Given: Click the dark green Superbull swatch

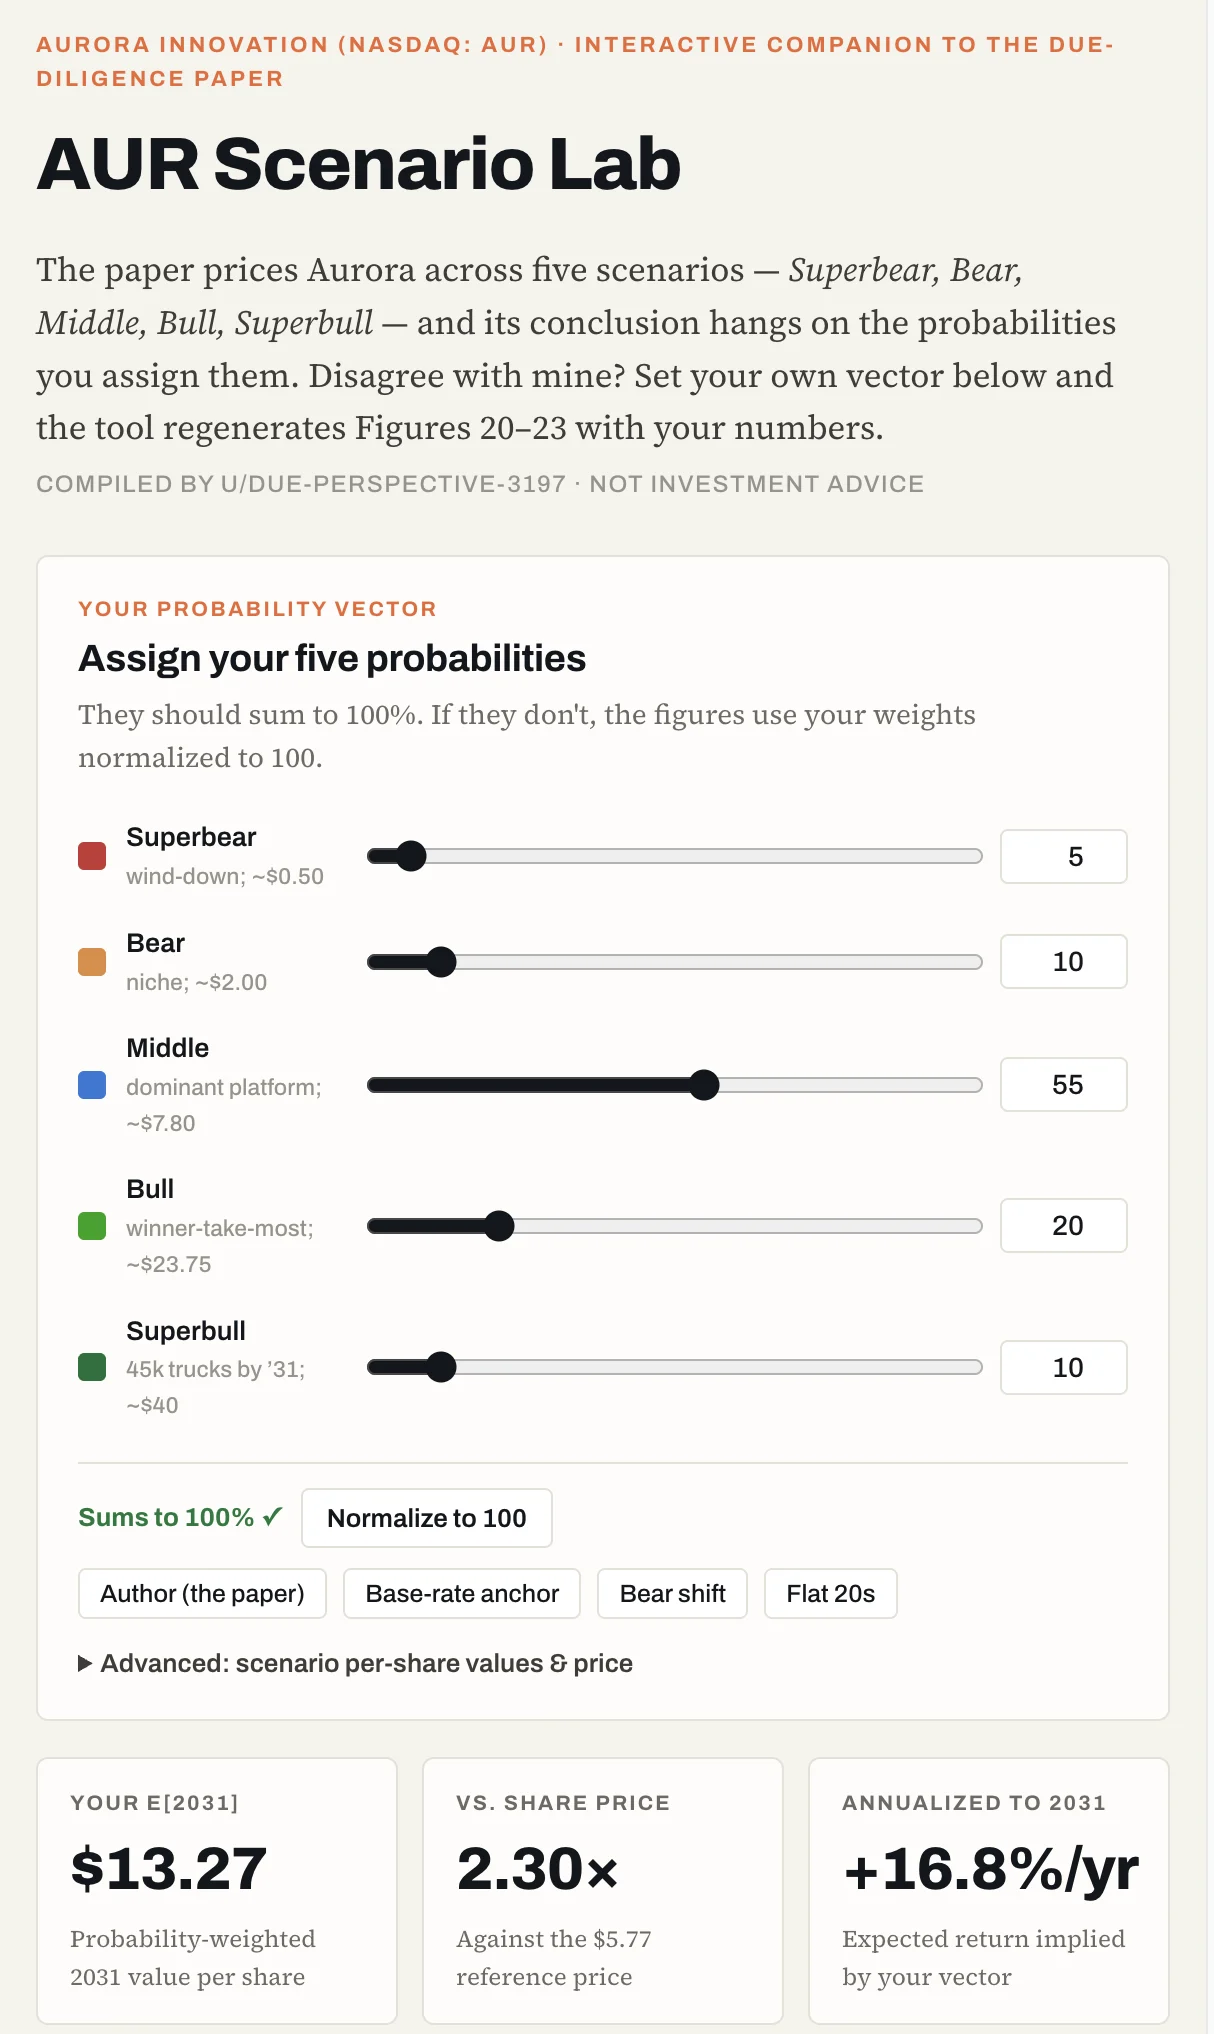Looking at the screenshot, I should (92, 1367).
